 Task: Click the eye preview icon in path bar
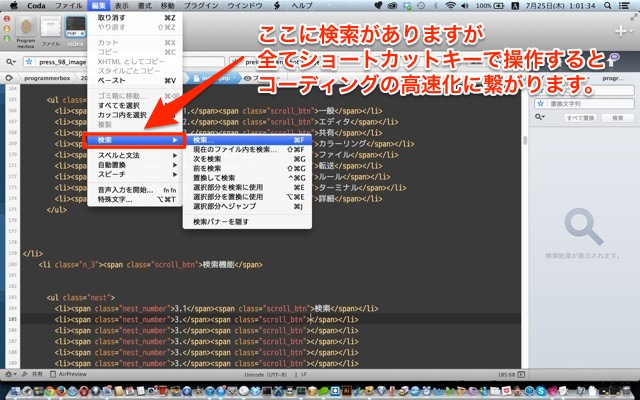coord(247,78)
